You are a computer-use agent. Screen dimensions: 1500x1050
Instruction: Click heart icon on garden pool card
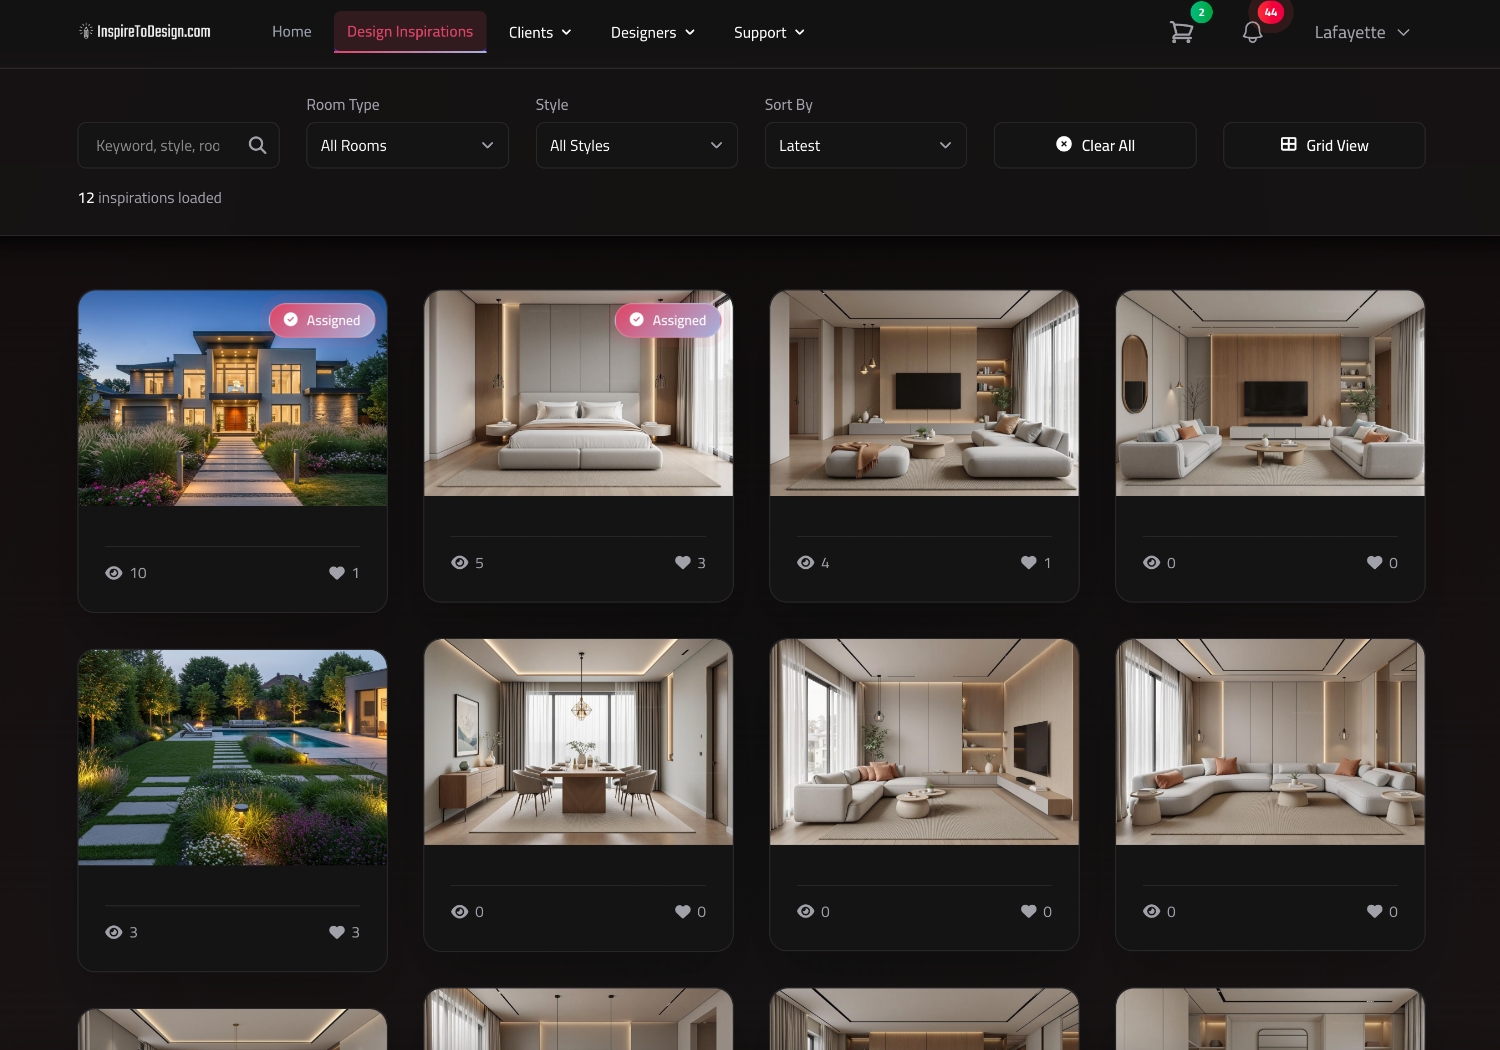337,932
